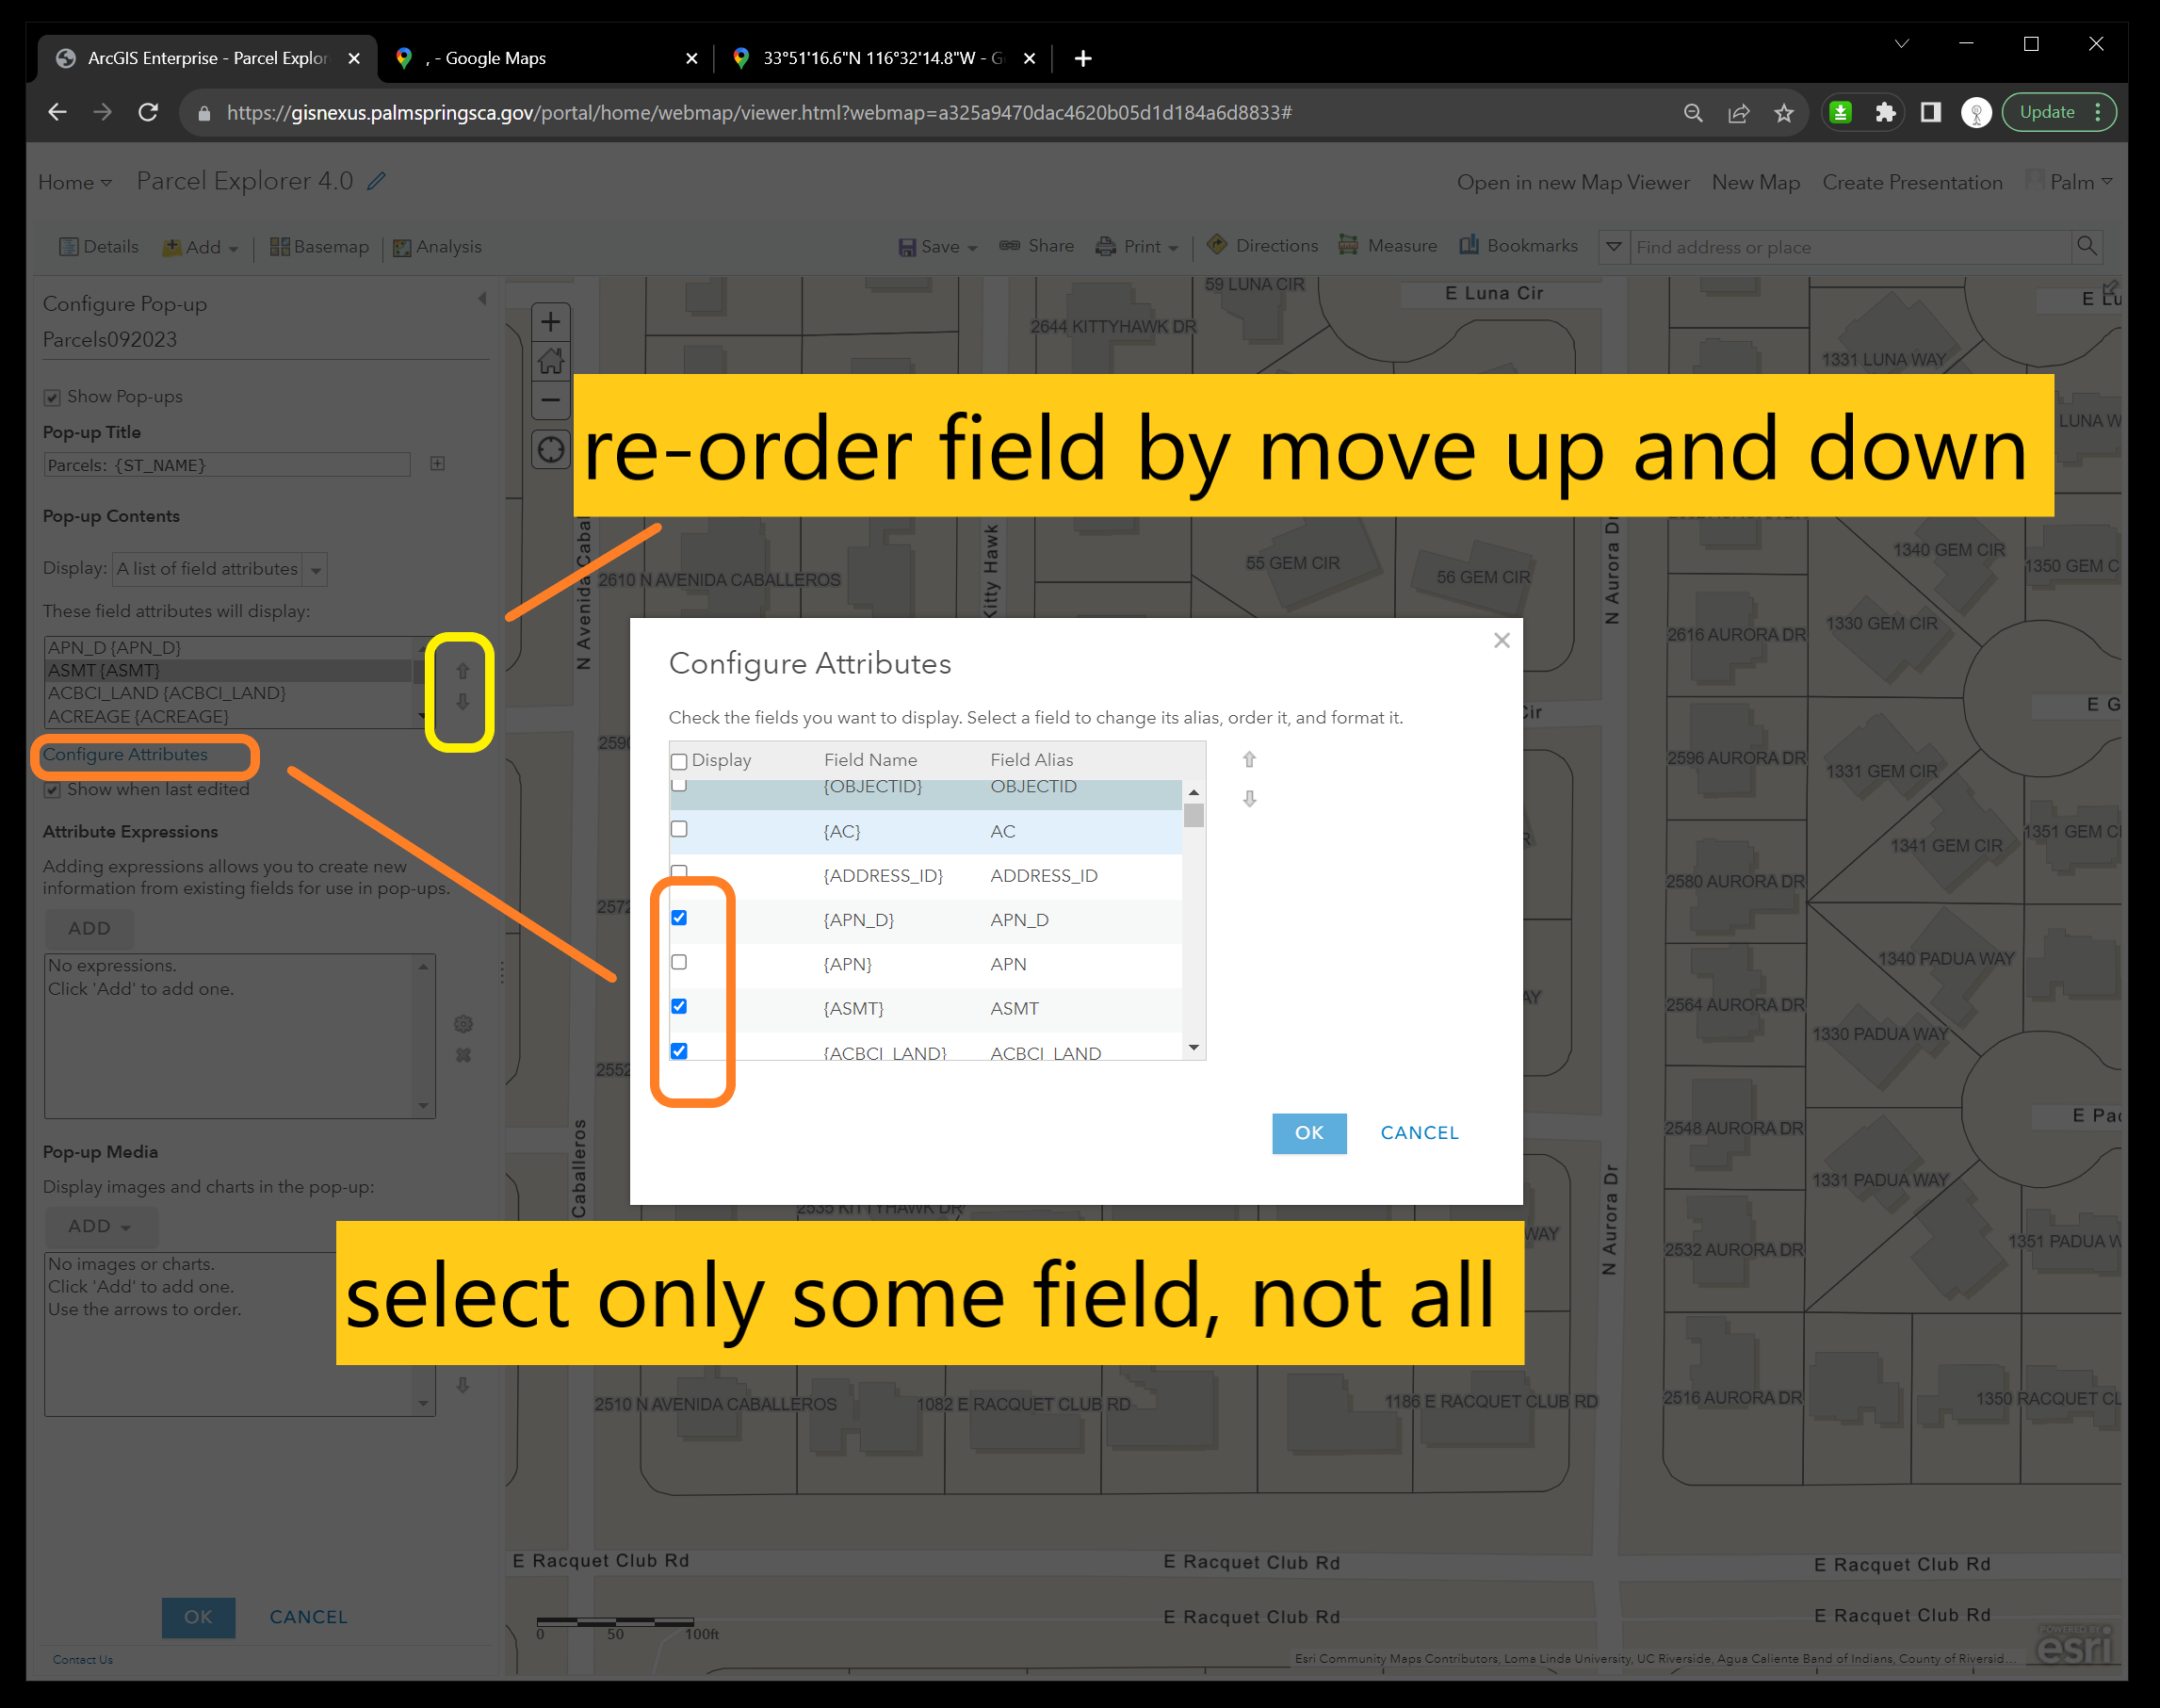Click ADD under Attribute Expressions
Viewport: 2160px width, 1708px height.
point(89,929)
